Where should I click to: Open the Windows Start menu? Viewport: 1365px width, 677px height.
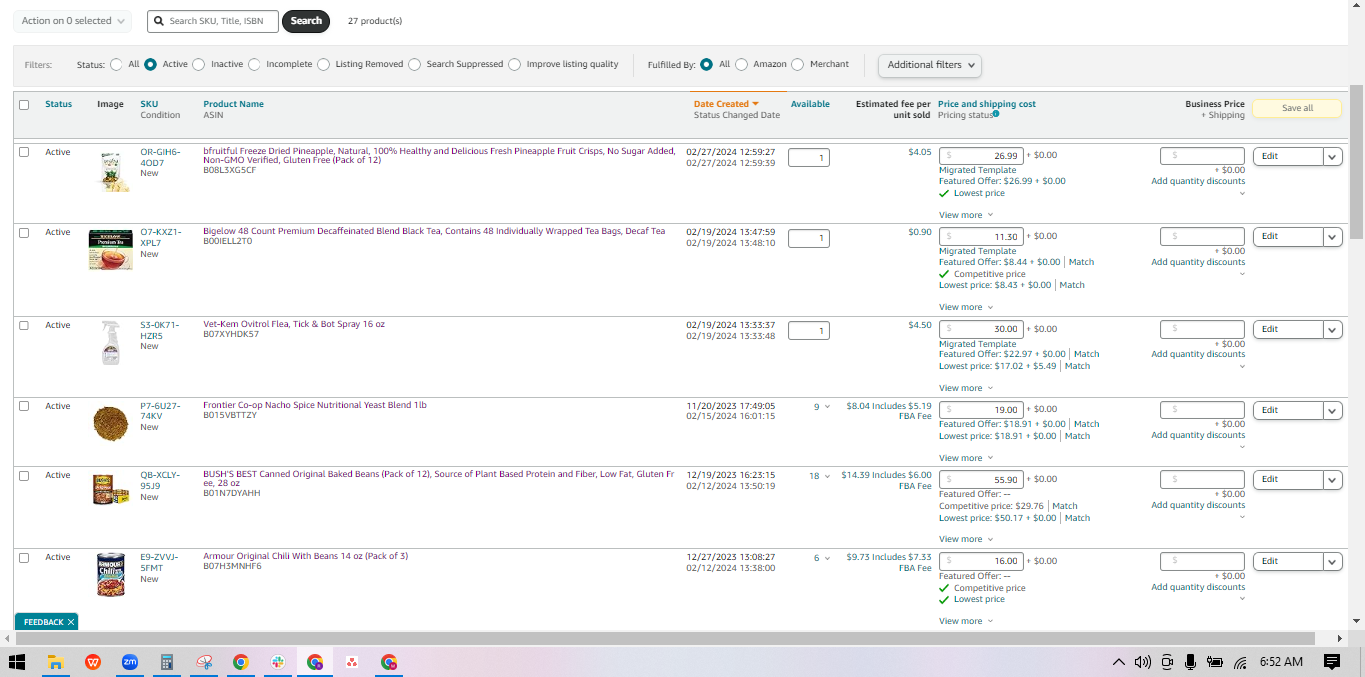(x=17, y=662)
